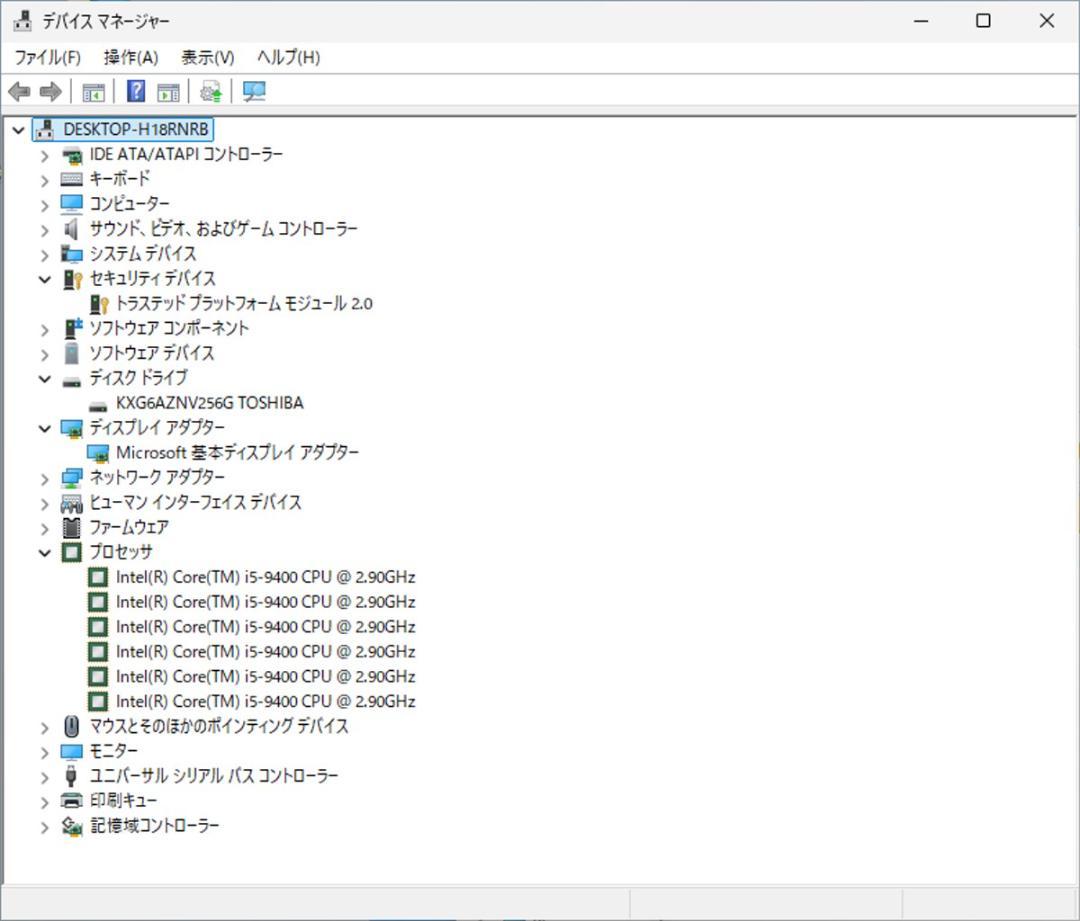Screen dimensions: 1080x921
Task: Select the 記憶域コントローラー label
Action: pos(154,825)
